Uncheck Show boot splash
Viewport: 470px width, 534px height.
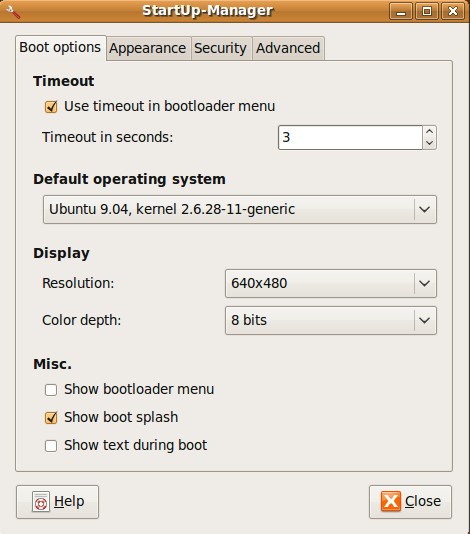[51, 418]
